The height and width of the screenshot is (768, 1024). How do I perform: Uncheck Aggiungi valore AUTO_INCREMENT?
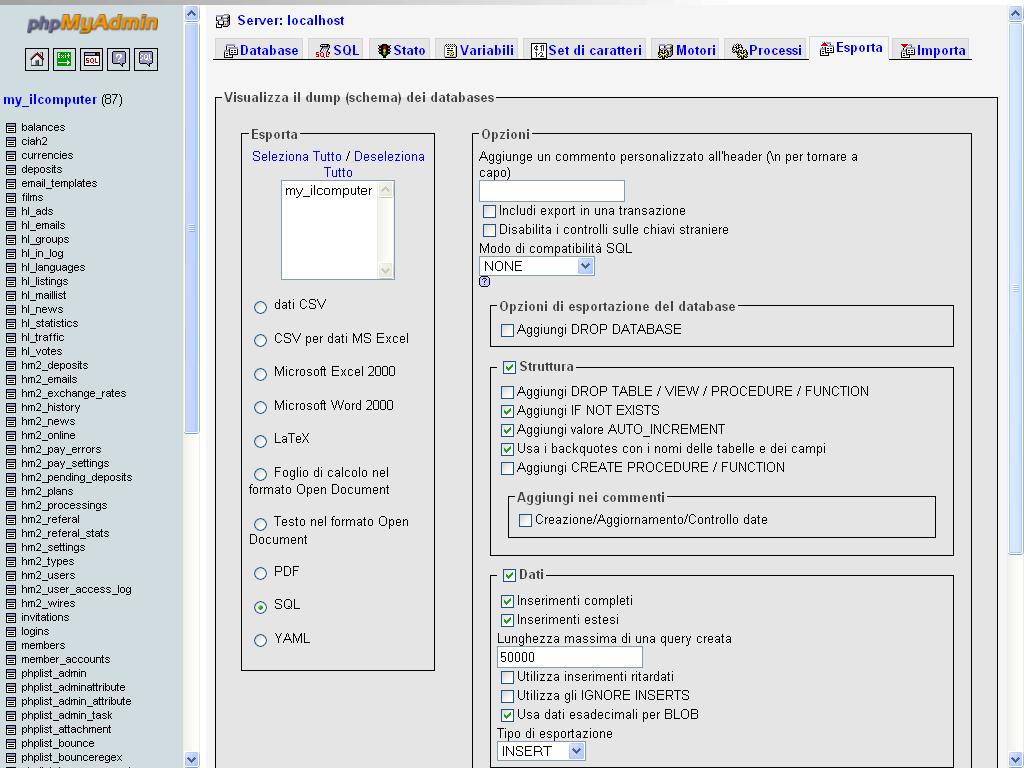click(x=507, y=430)
